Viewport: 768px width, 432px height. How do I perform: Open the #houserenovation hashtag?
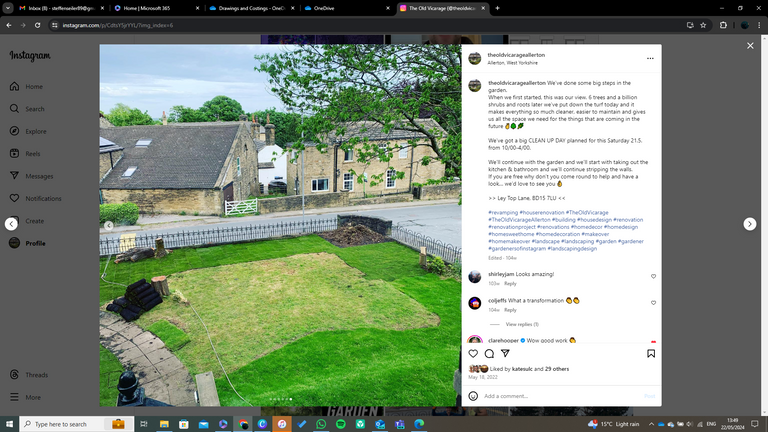point(542,213)
